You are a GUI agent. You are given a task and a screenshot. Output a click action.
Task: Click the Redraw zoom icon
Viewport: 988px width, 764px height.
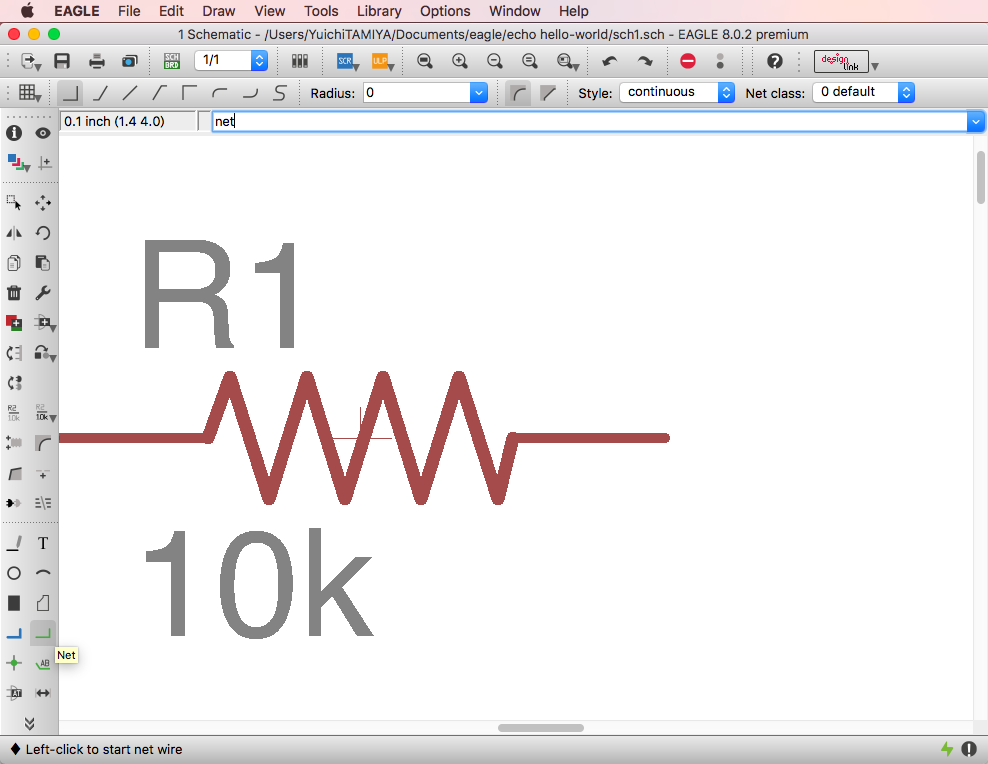coord(530,61)
